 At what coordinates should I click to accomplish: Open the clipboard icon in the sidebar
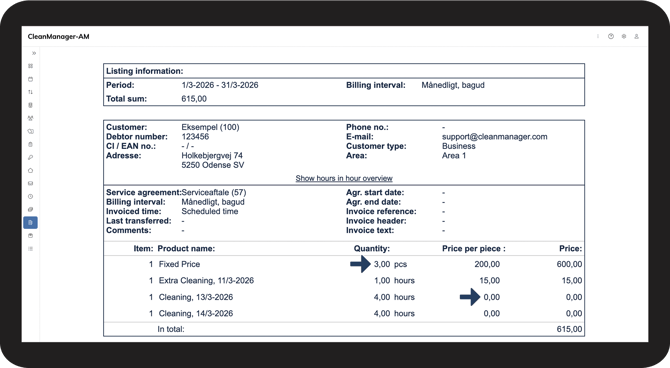[x=30, y=144]
